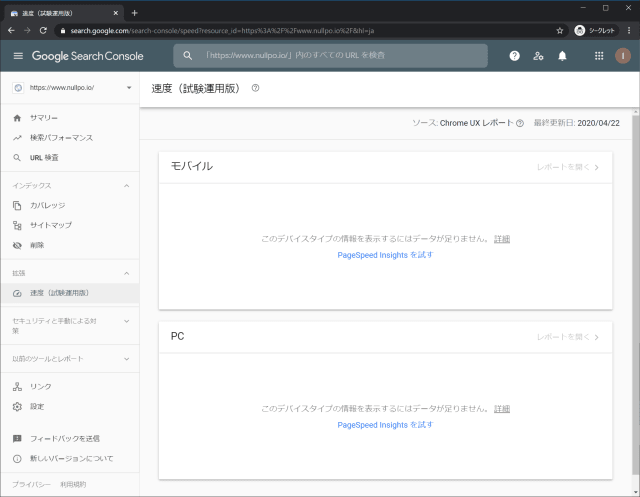640x497 pixels.
Task: Click 詳細 link in モバイル card
Action: [502, 239]
